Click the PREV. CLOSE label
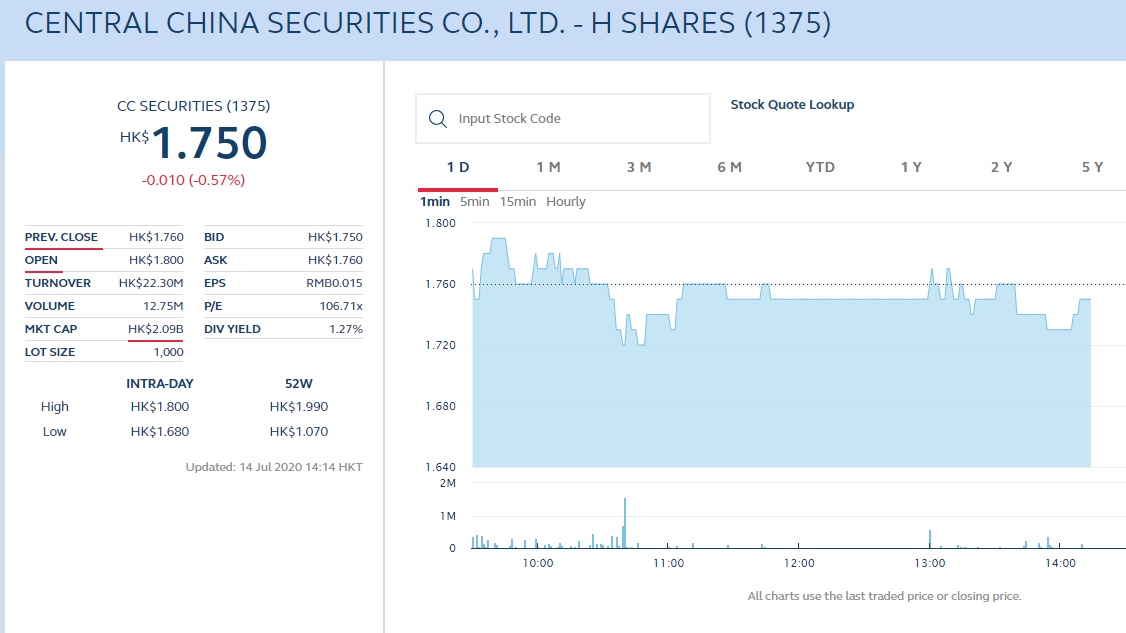The width and height of the screenshot is (1126, 633). (61, 237)
